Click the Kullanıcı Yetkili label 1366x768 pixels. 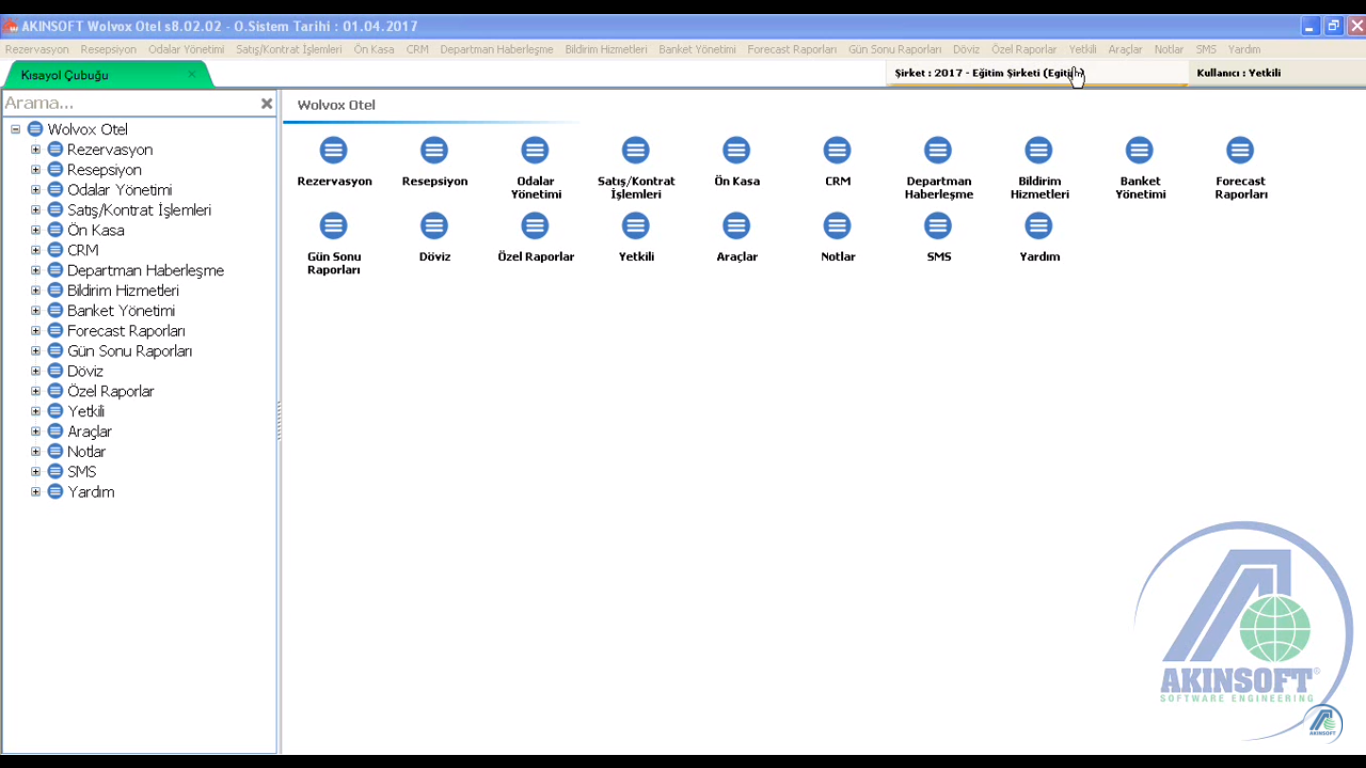(1238, 73)
